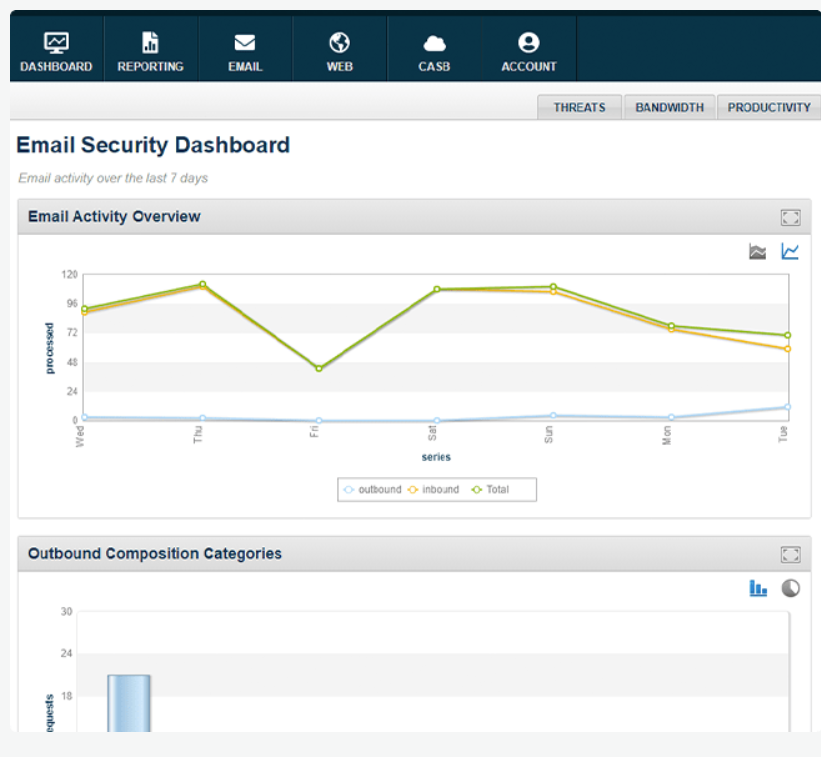Toggle the outbound series in legend
The image size is (821, 757).
[x=373, y=489]
